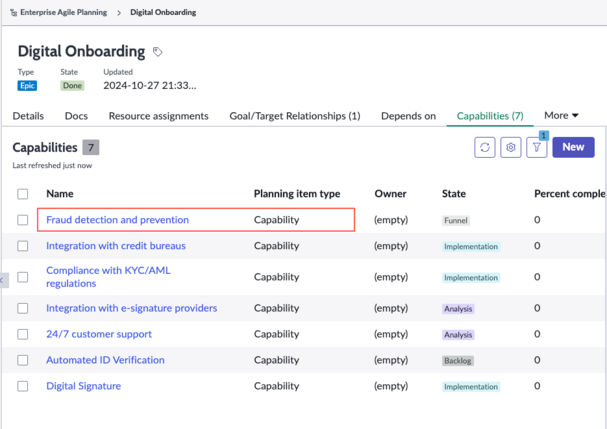Open Integration with e-signature providers link

[132, 308]
